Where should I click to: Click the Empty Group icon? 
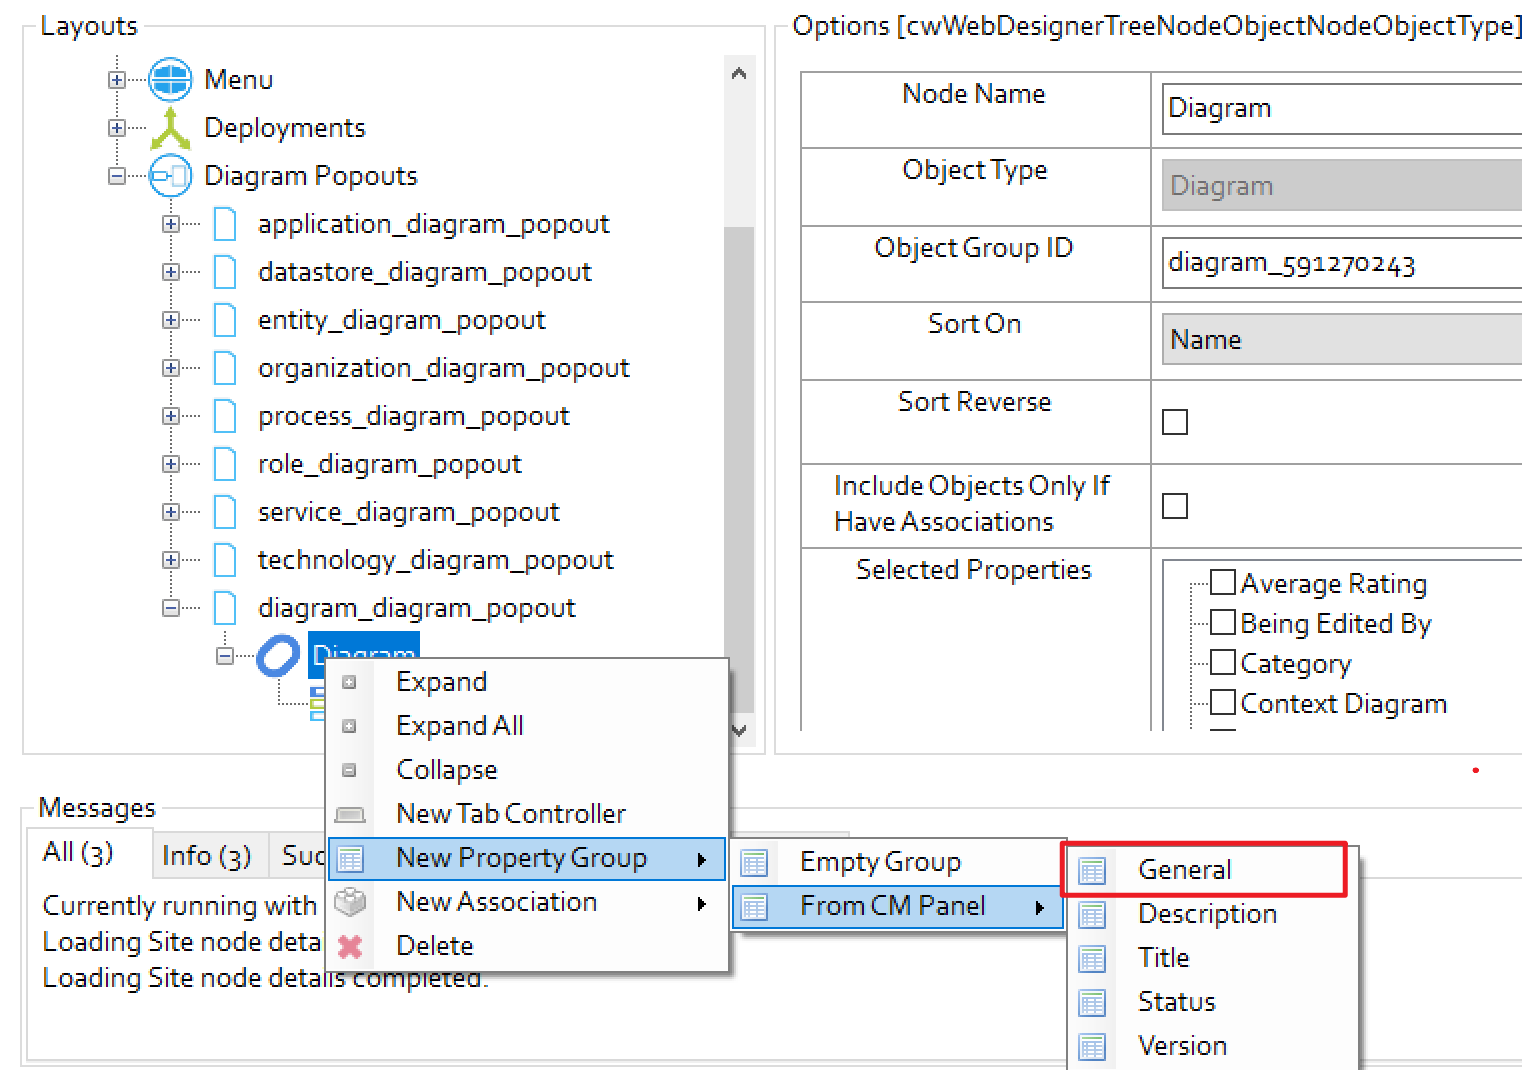(754, 862)
